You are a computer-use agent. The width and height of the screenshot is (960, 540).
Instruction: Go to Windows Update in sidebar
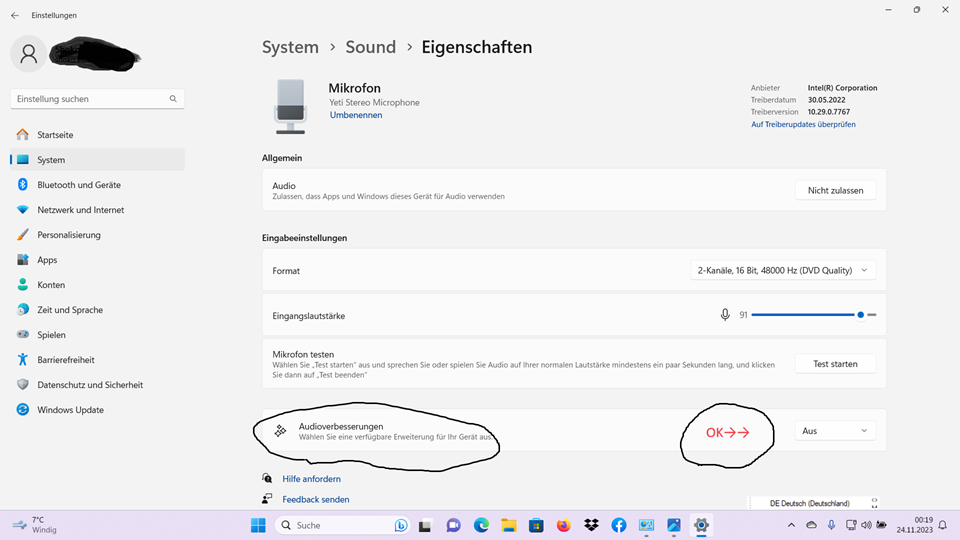coord(70,410)
